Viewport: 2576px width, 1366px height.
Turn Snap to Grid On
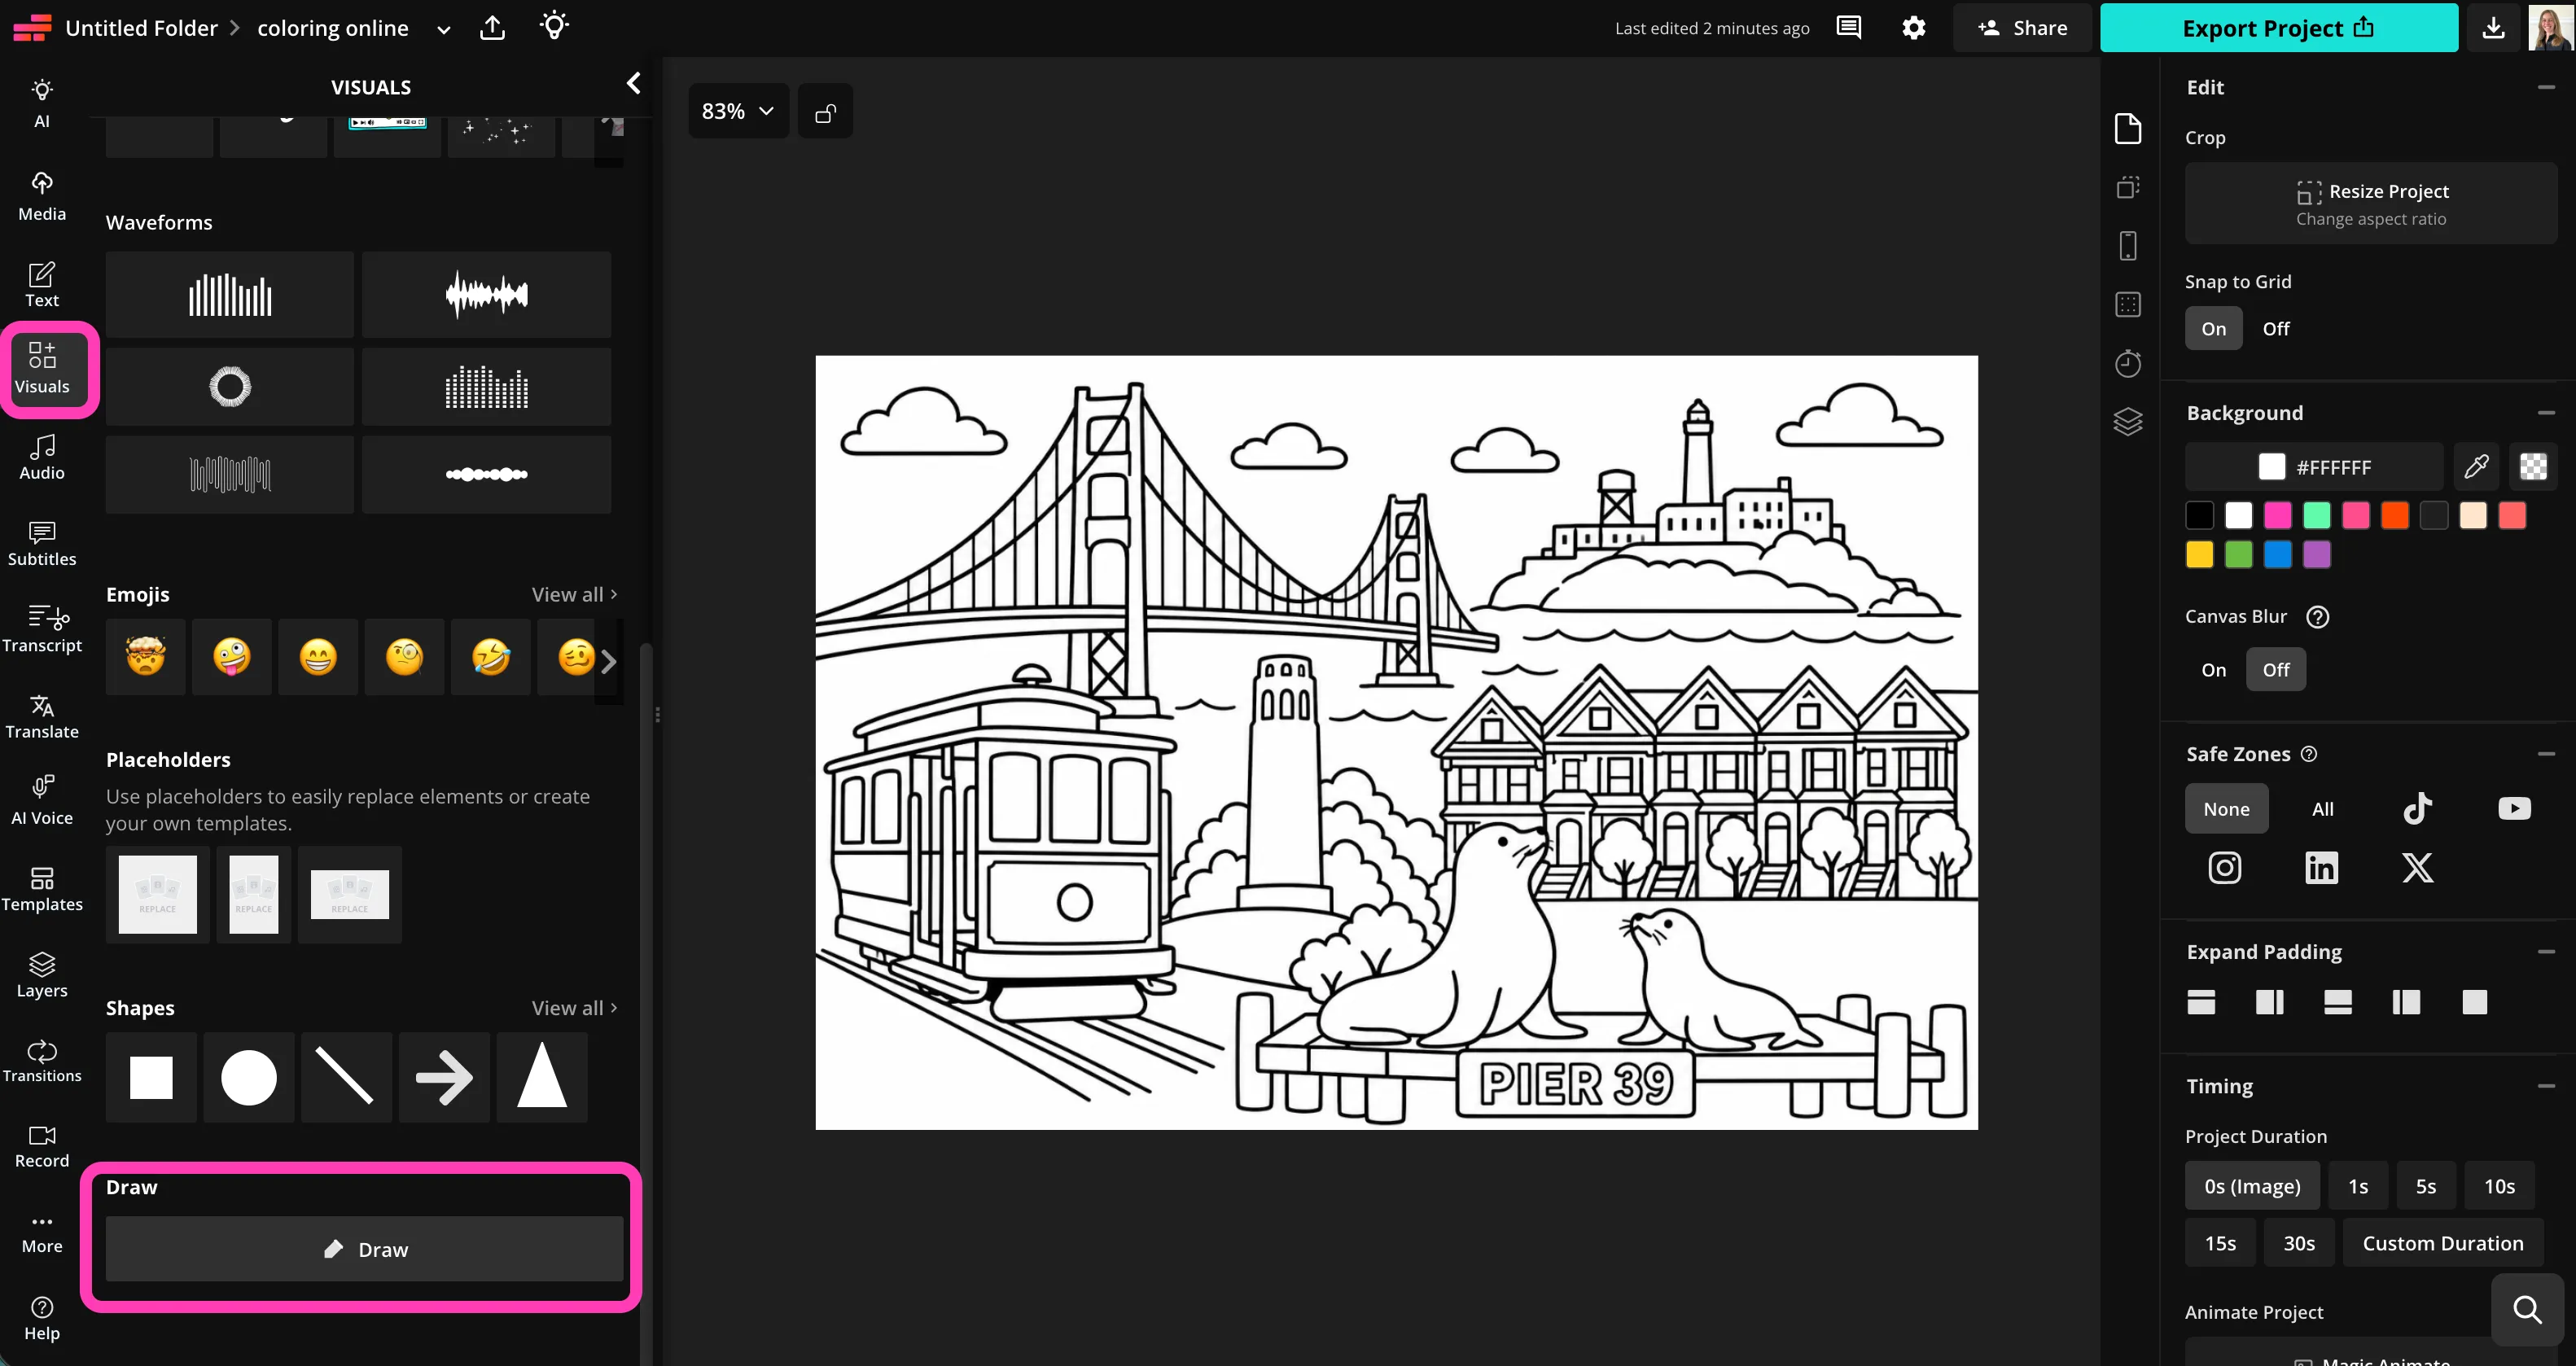click(2213, 329)
